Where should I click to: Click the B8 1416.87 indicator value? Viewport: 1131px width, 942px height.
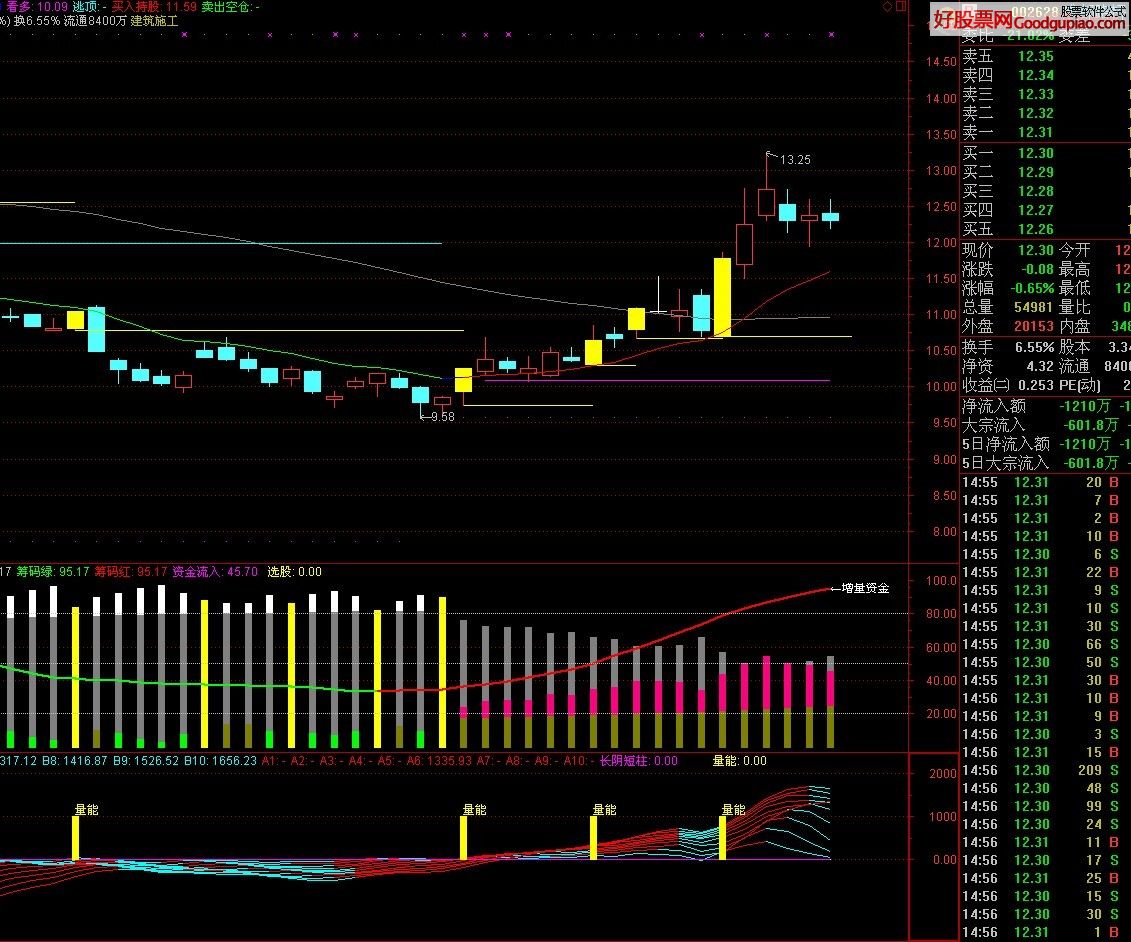pos(74,761)
